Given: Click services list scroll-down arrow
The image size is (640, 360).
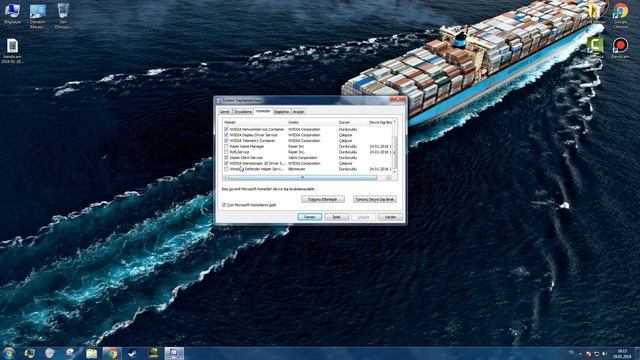Looking at the screenshot, I should [x=395, y=172].
